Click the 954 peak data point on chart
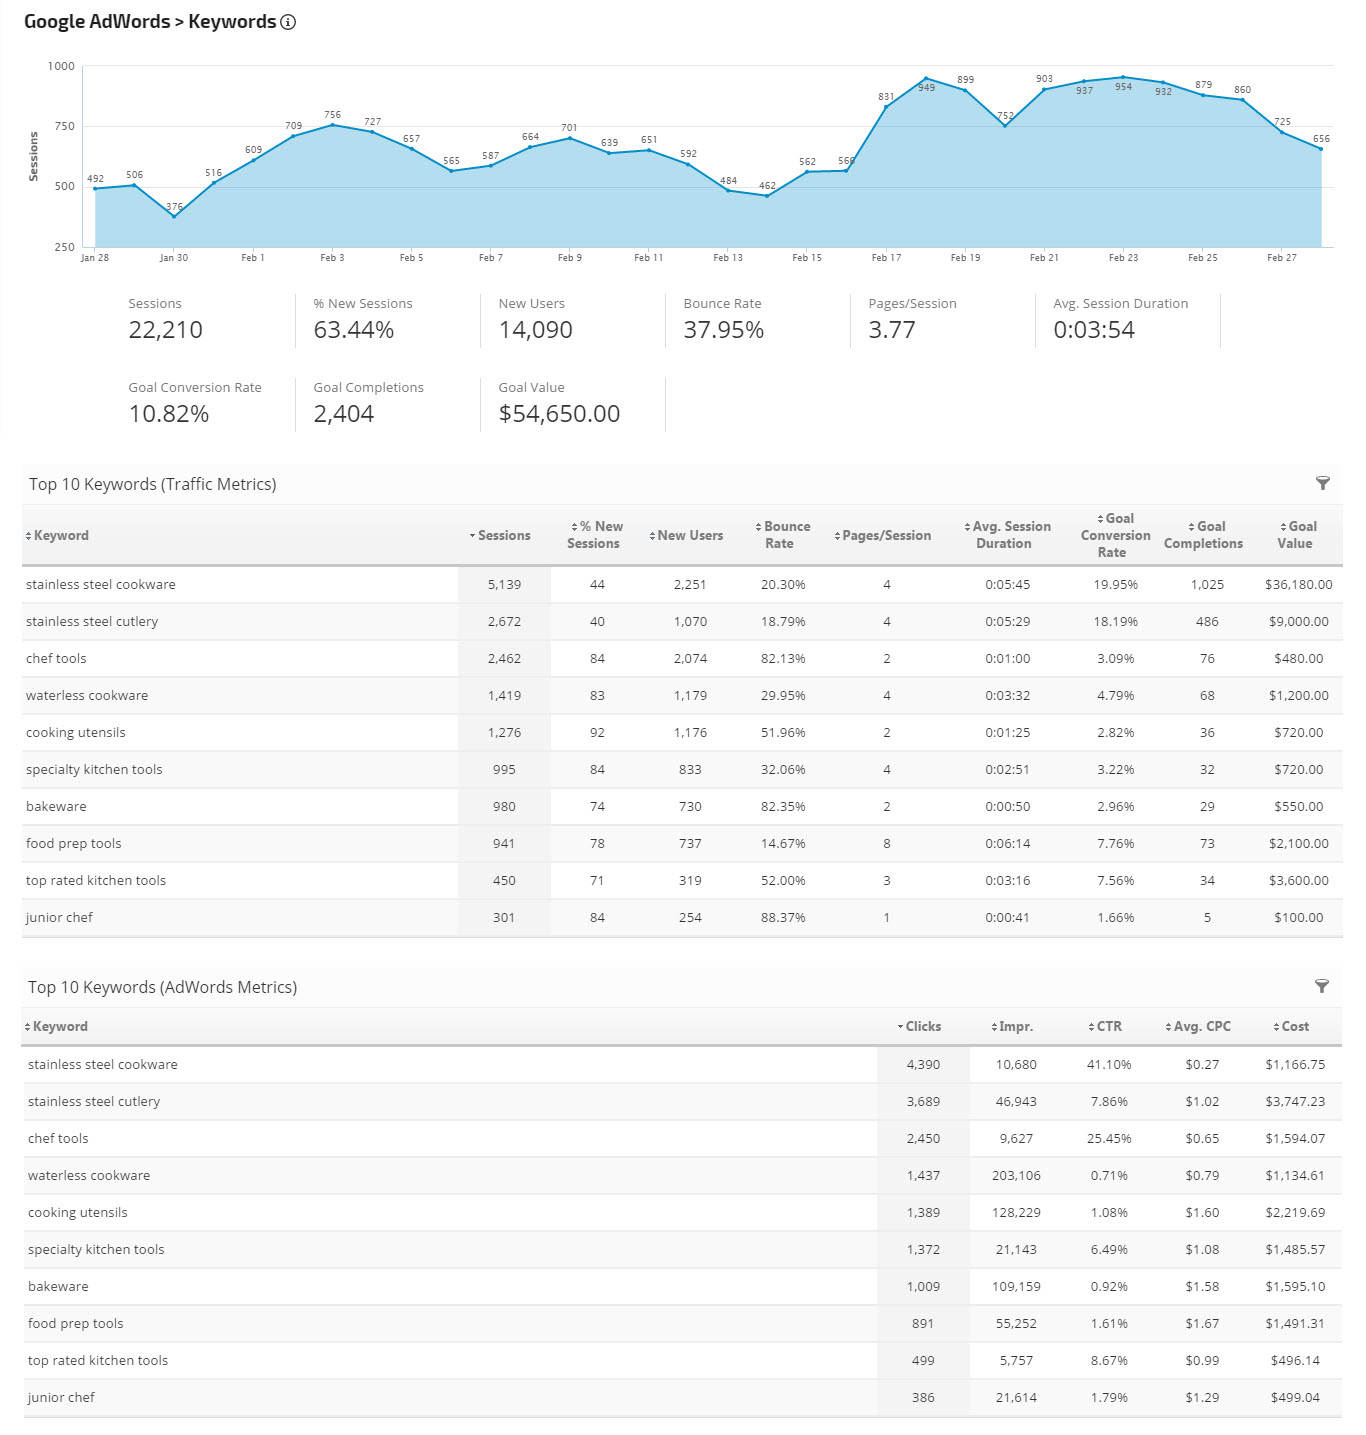Screen dimensions: 1366x1435 (x=1123, y=77)
